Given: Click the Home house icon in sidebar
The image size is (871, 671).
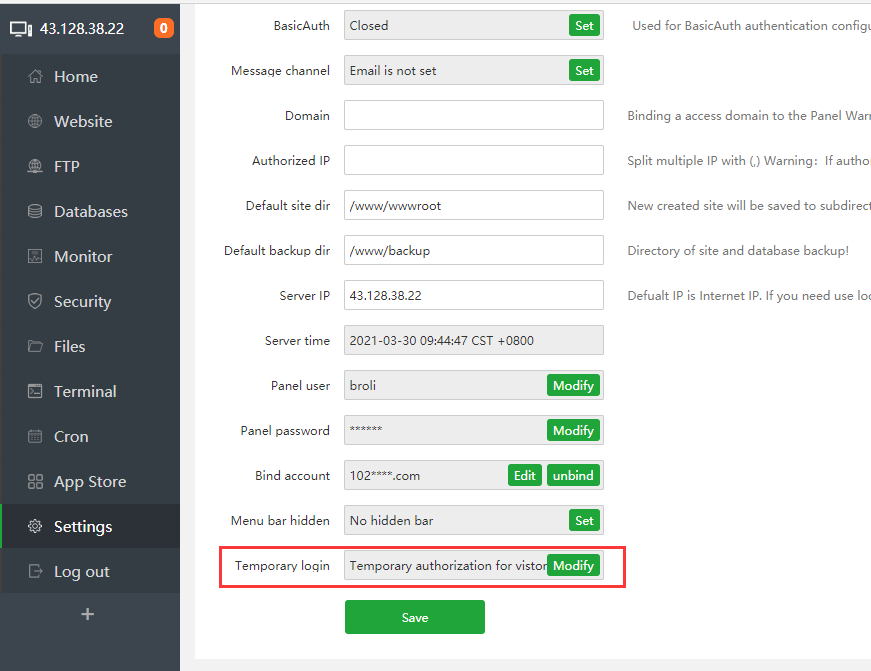Looking at the screenshot, I should click(x=35, y=77).
